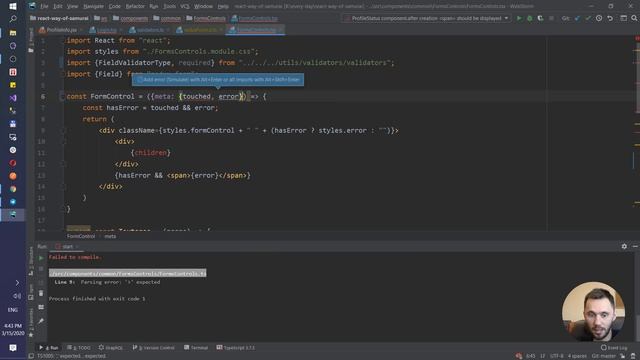The height and width of the screenshot is (360, 640).
Task: Click the auto-import tooltip popup
Action: tap(218, 80)
